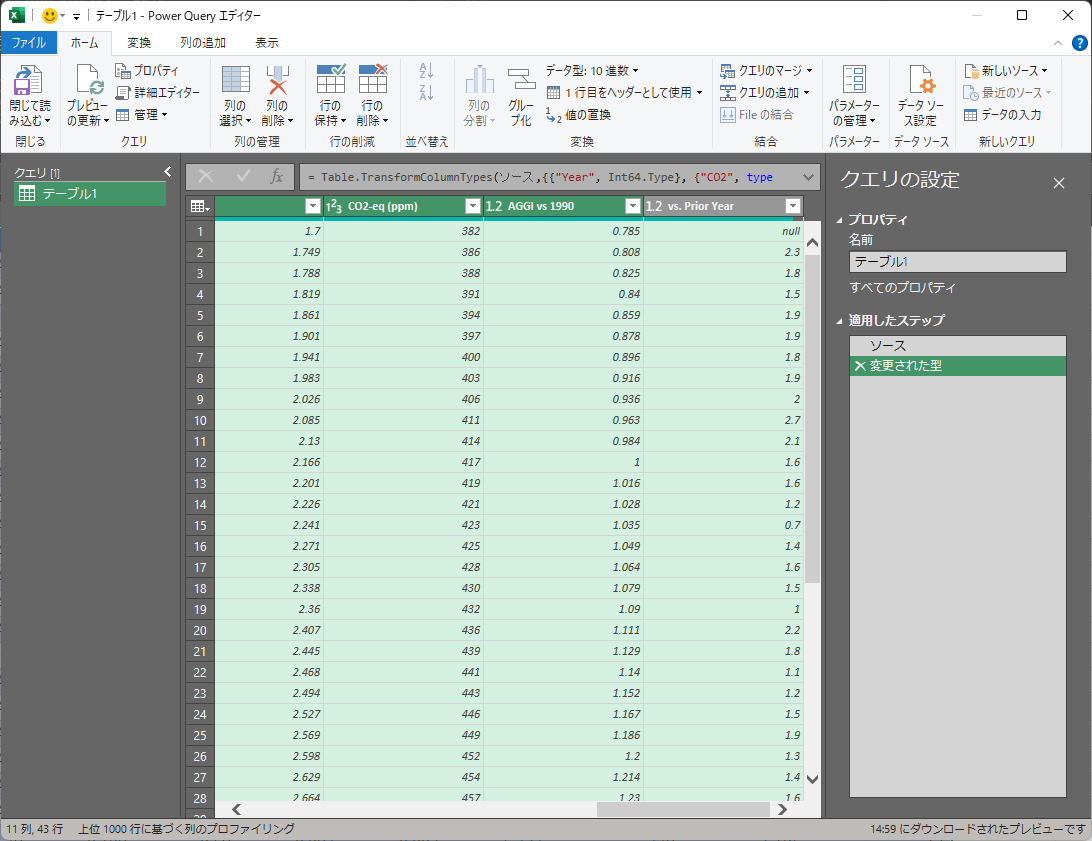This screenshot has height=841, width=1092.
Task: Click the 行の保持 keep rows icon
Action: click(331, 79)
